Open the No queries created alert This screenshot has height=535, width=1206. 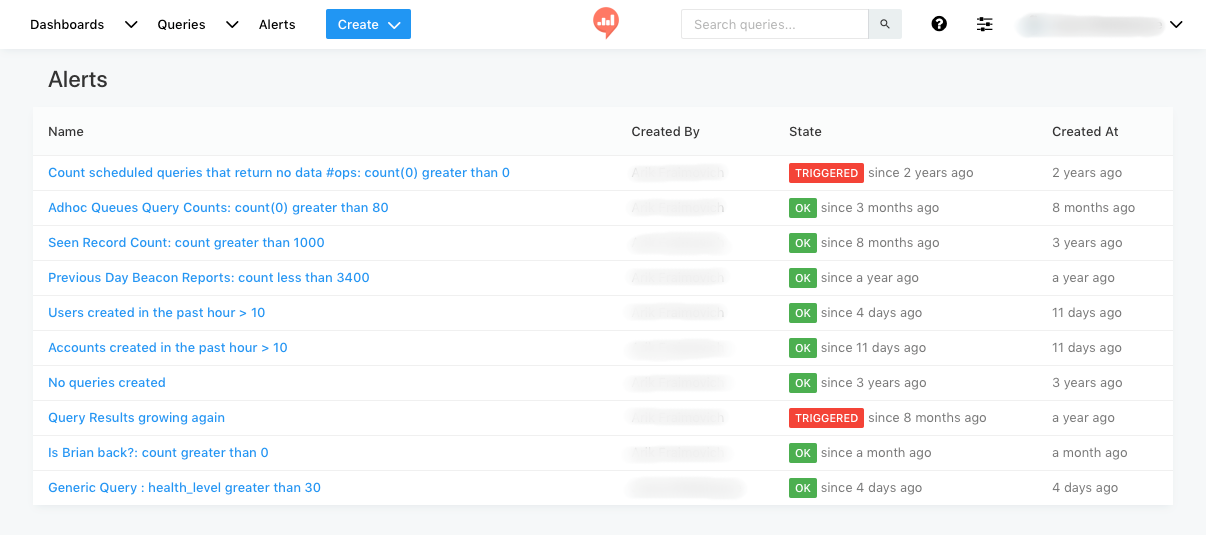[107, 383]
